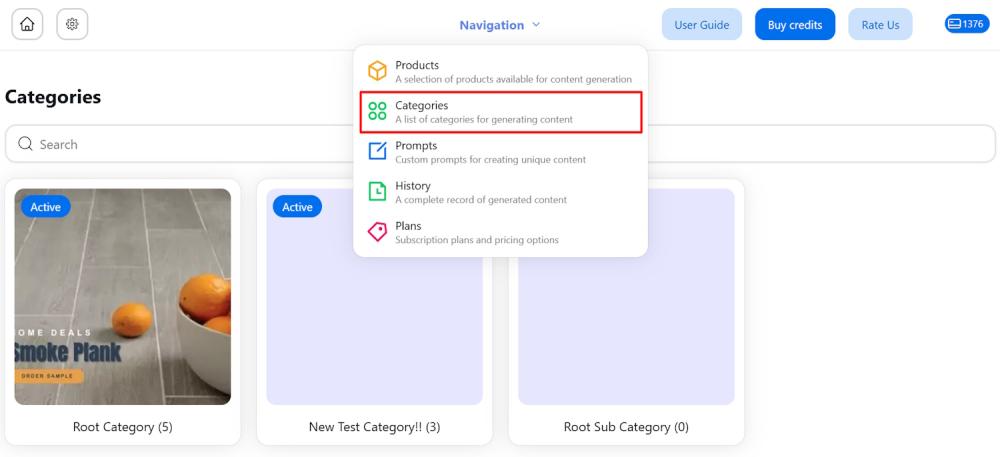Open the Root Category thumbnail image
The width and height of the screenshot is (1000, 457).
click(x=122, y=296)
